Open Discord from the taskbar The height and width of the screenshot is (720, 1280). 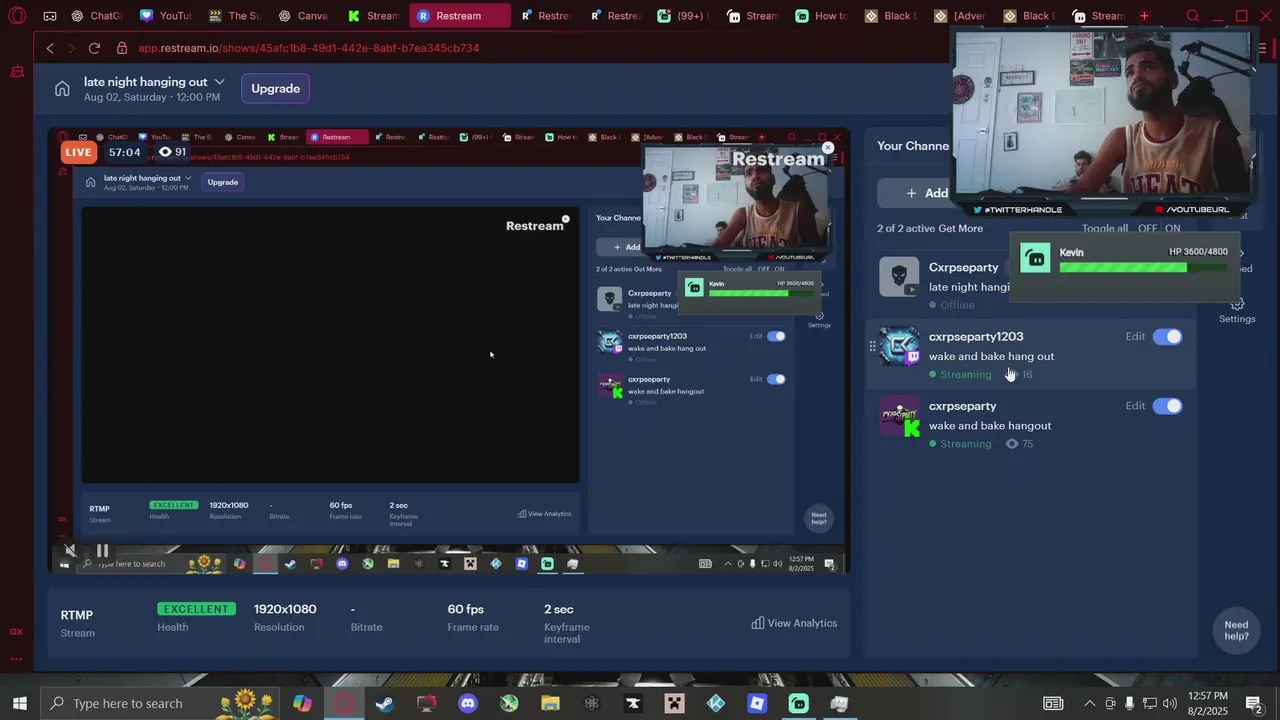point(467,703)
